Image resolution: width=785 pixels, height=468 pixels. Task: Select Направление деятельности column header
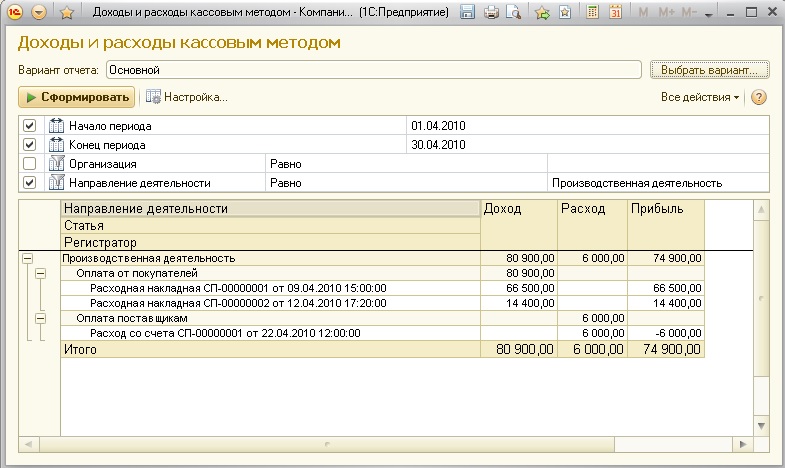click(270, 209)
